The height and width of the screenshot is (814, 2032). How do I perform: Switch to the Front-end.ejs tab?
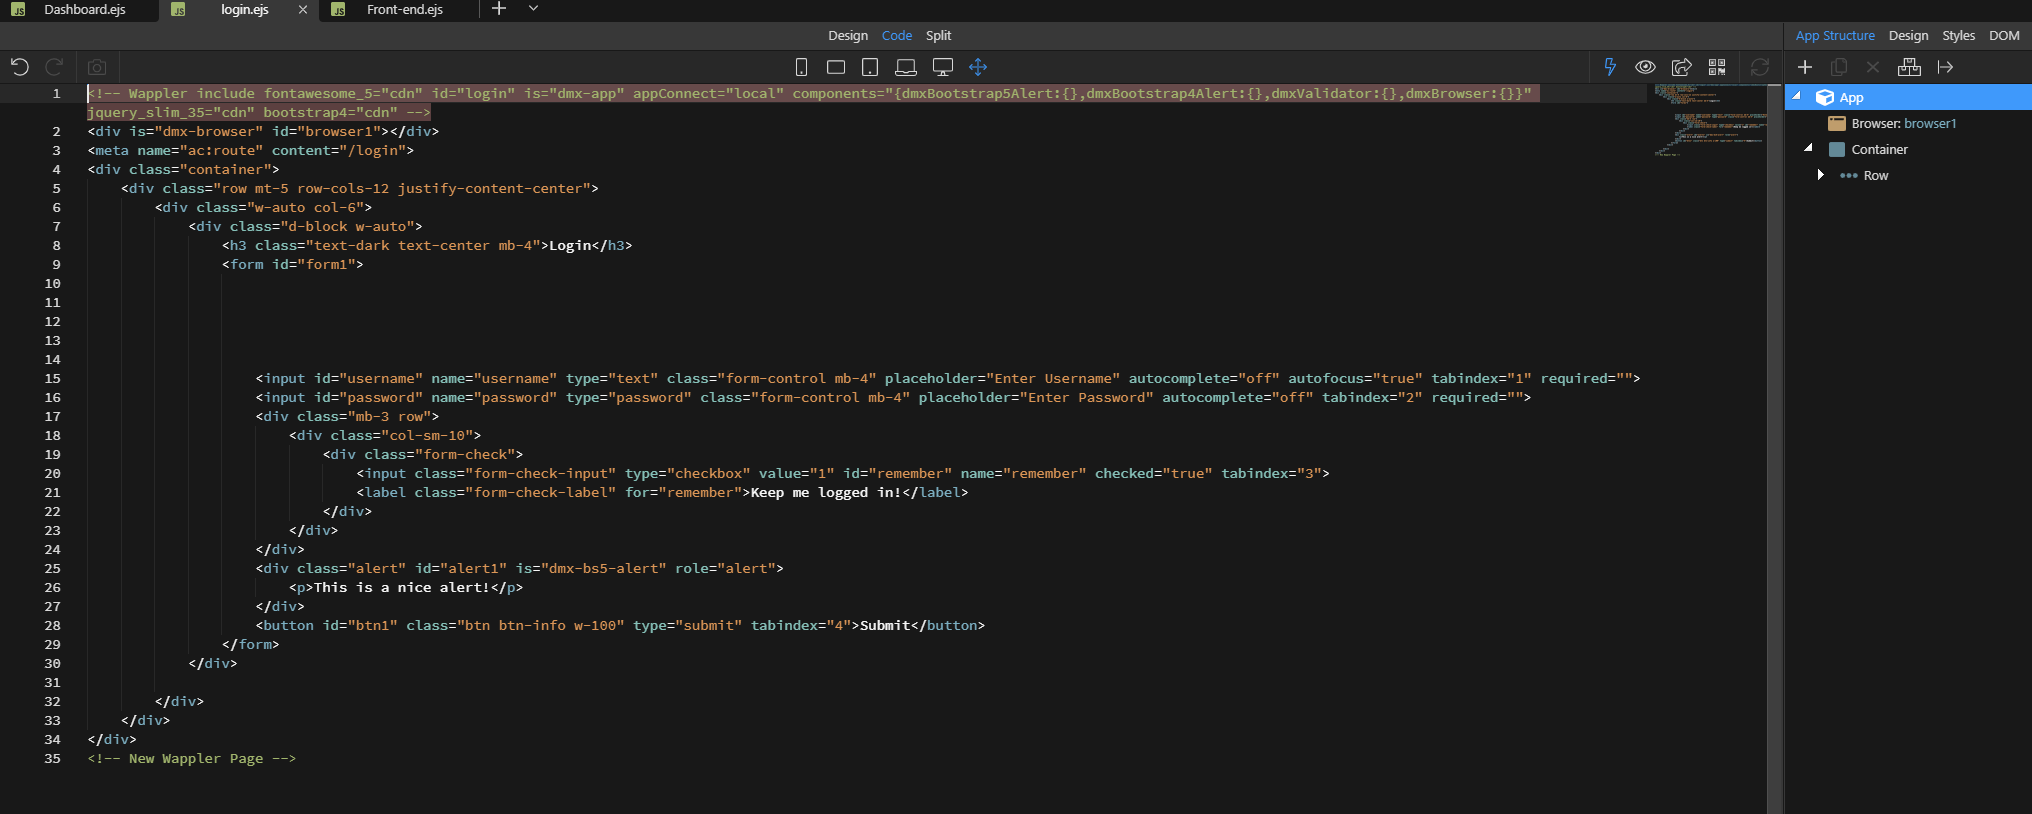404,10
